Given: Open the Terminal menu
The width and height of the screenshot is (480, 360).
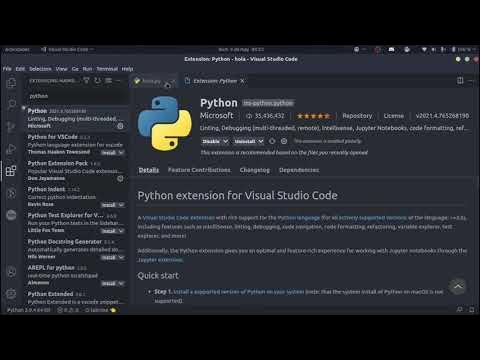Looking at the screenshot, I should pos(107,69).
